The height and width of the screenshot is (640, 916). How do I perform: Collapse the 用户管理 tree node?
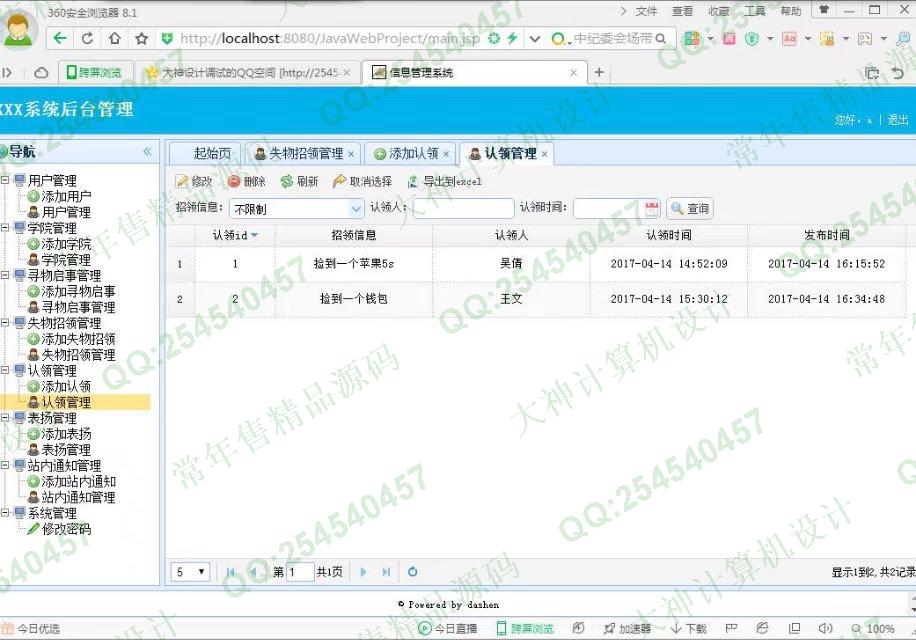(x=5, y=180)
